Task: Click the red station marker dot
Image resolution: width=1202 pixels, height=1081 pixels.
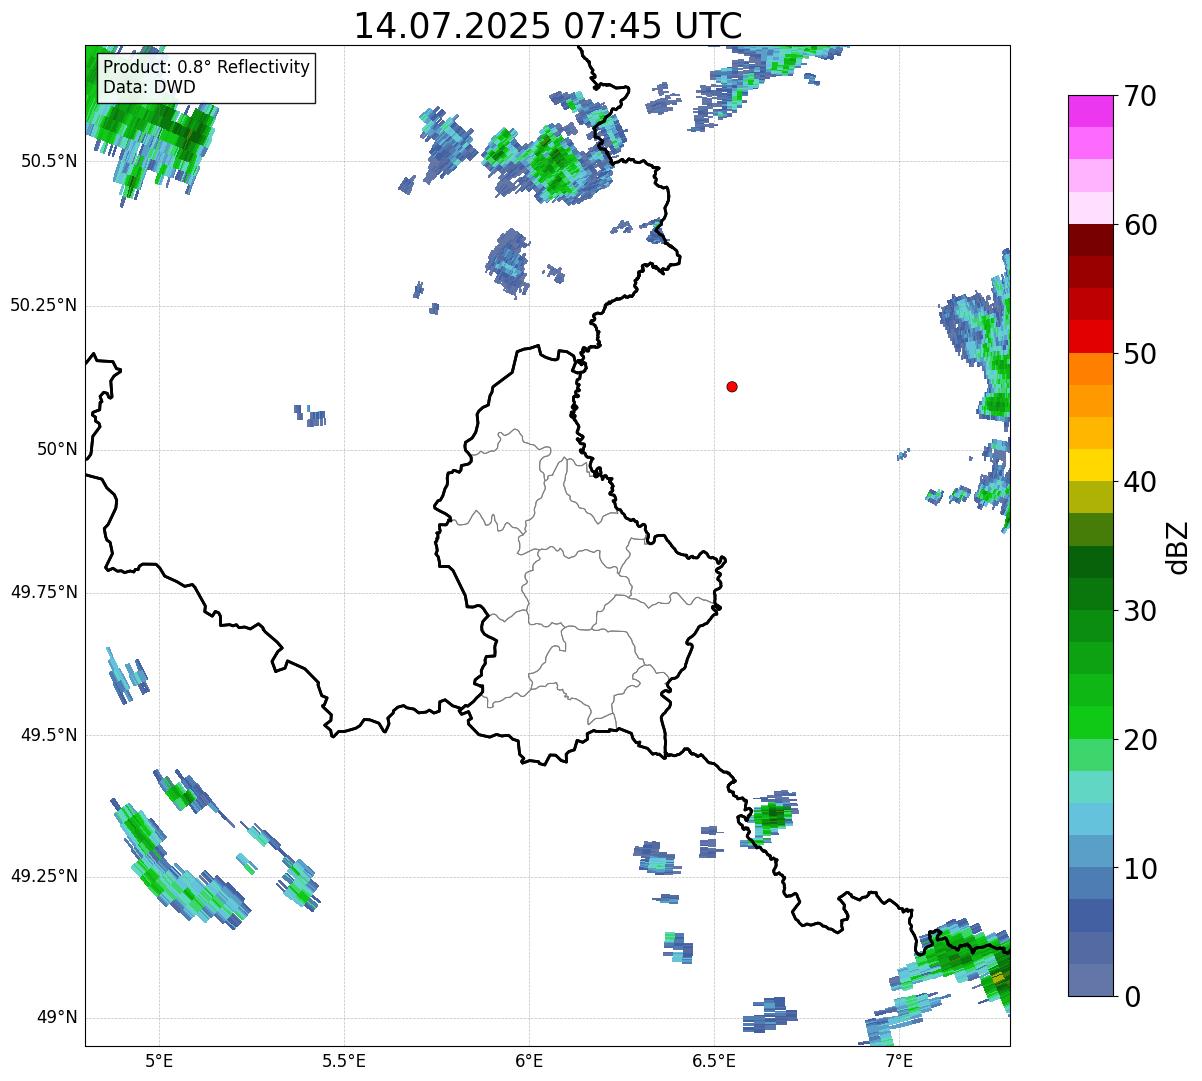Action: [732, 386]
